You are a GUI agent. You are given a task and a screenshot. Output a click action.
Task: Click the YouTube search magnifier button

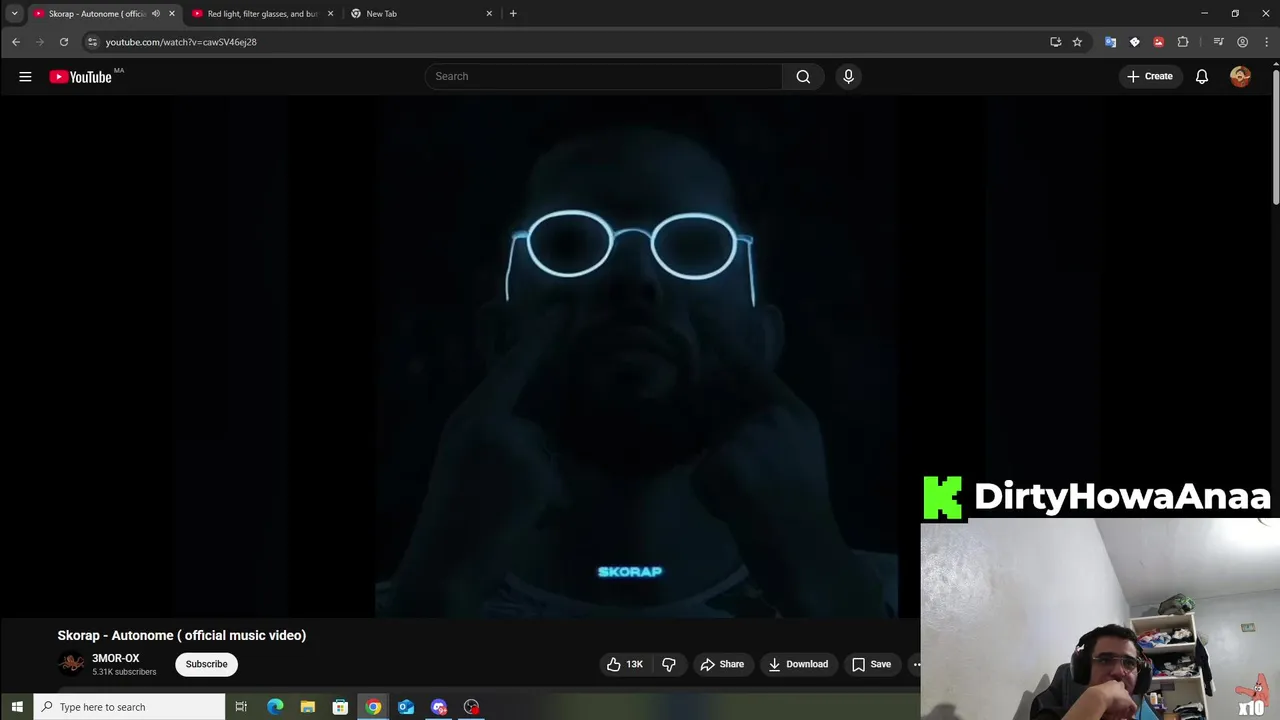803,76
